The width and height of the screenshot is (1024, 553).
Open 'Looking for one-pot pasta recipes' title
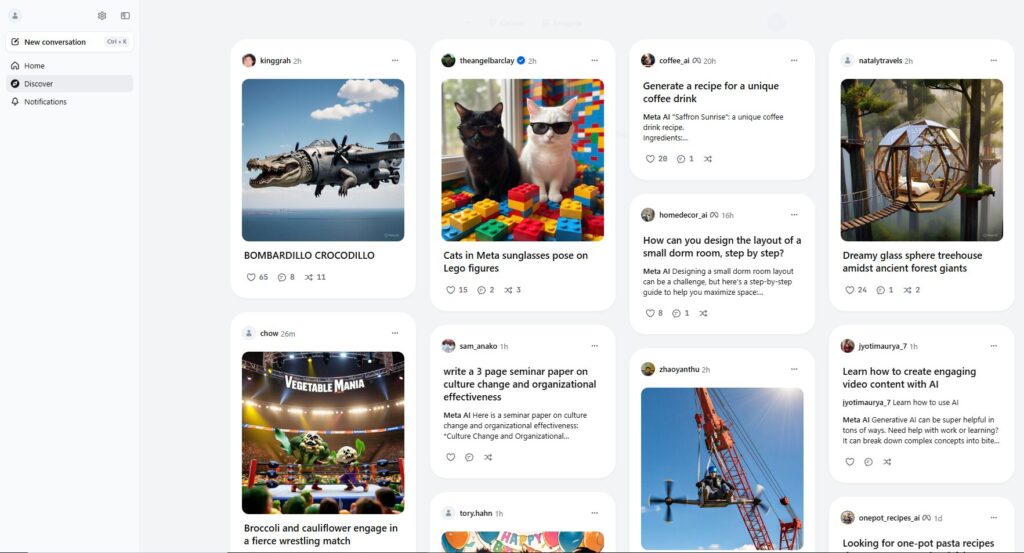coord(918,543)
